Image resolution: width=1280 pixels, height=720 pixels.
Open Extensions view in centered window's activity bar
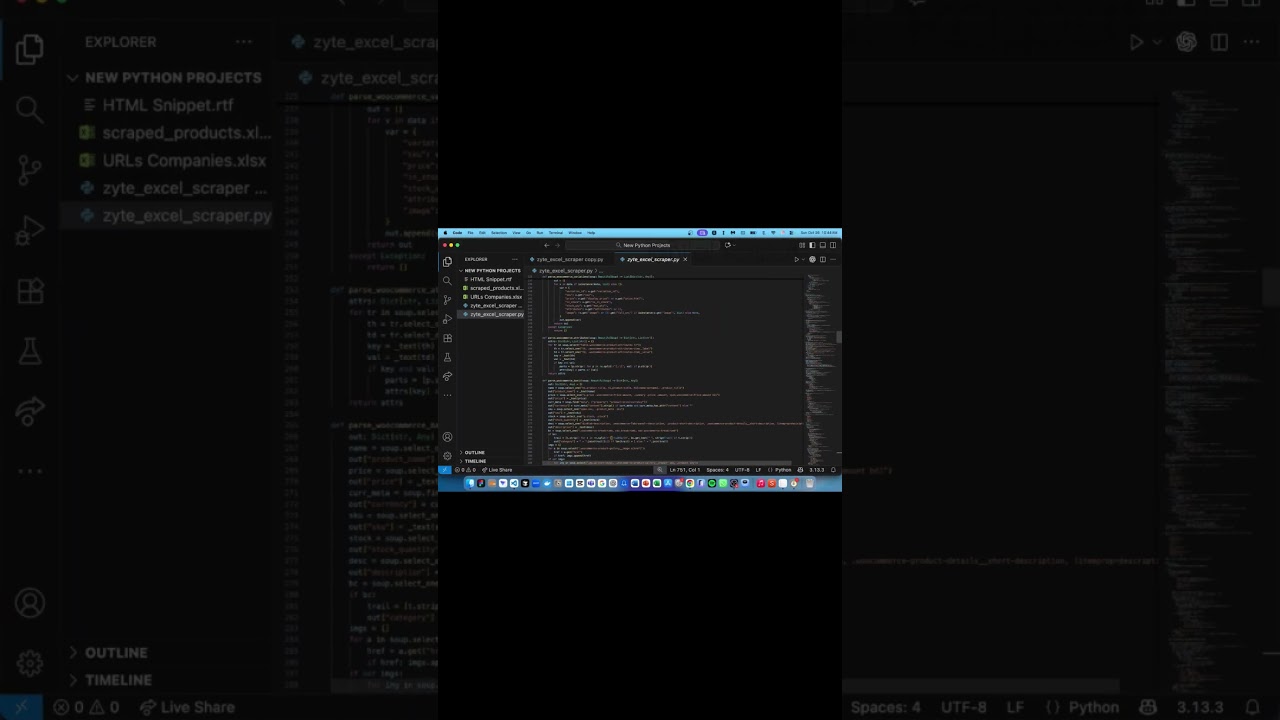click(447, 338)
